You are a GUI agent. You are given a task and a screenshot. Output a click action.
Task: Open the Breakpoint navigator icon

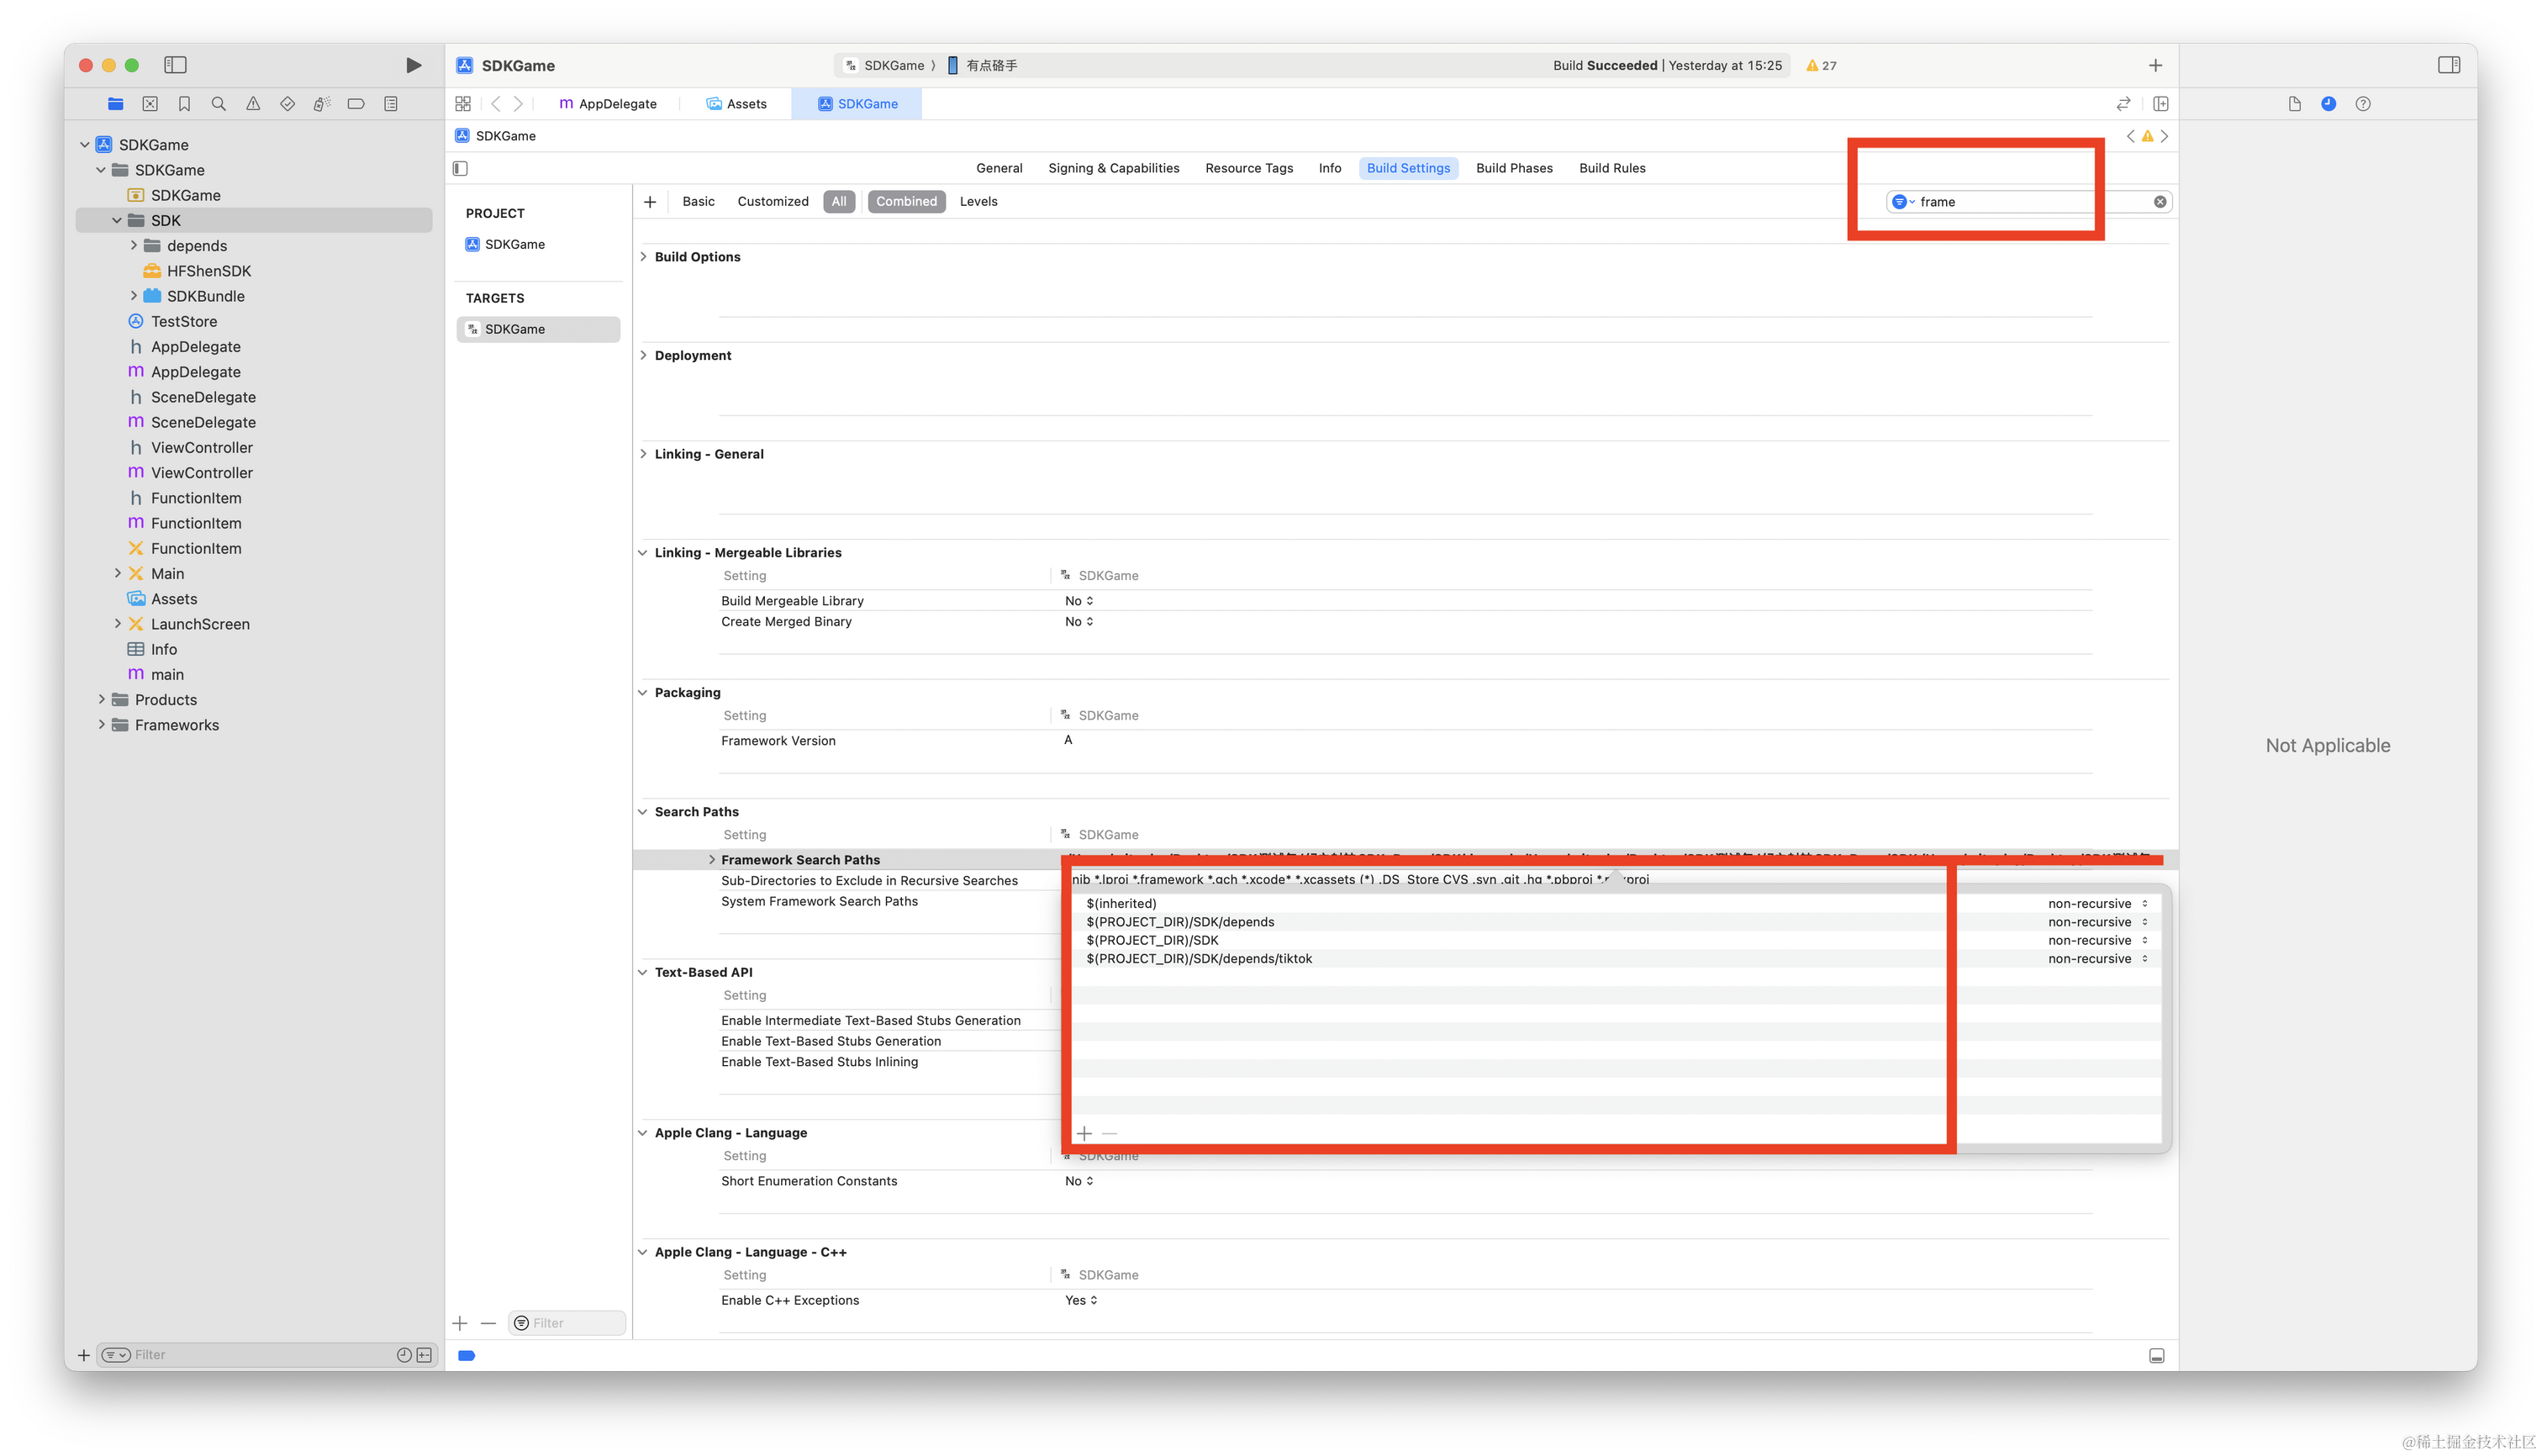coord(356,104)
